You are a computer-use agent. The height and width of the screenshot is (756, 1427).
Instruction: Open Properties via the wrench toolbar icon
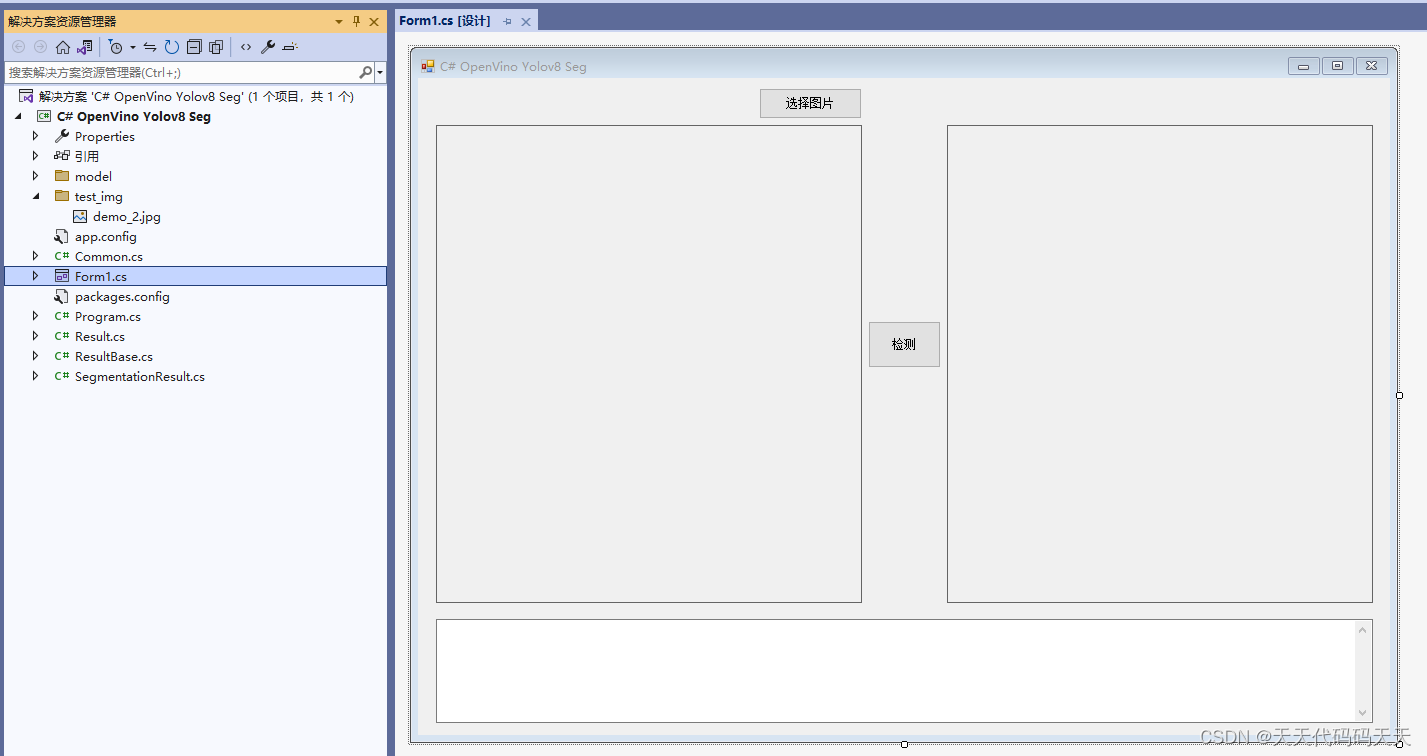pyautogui.click(x=268, y=47)
